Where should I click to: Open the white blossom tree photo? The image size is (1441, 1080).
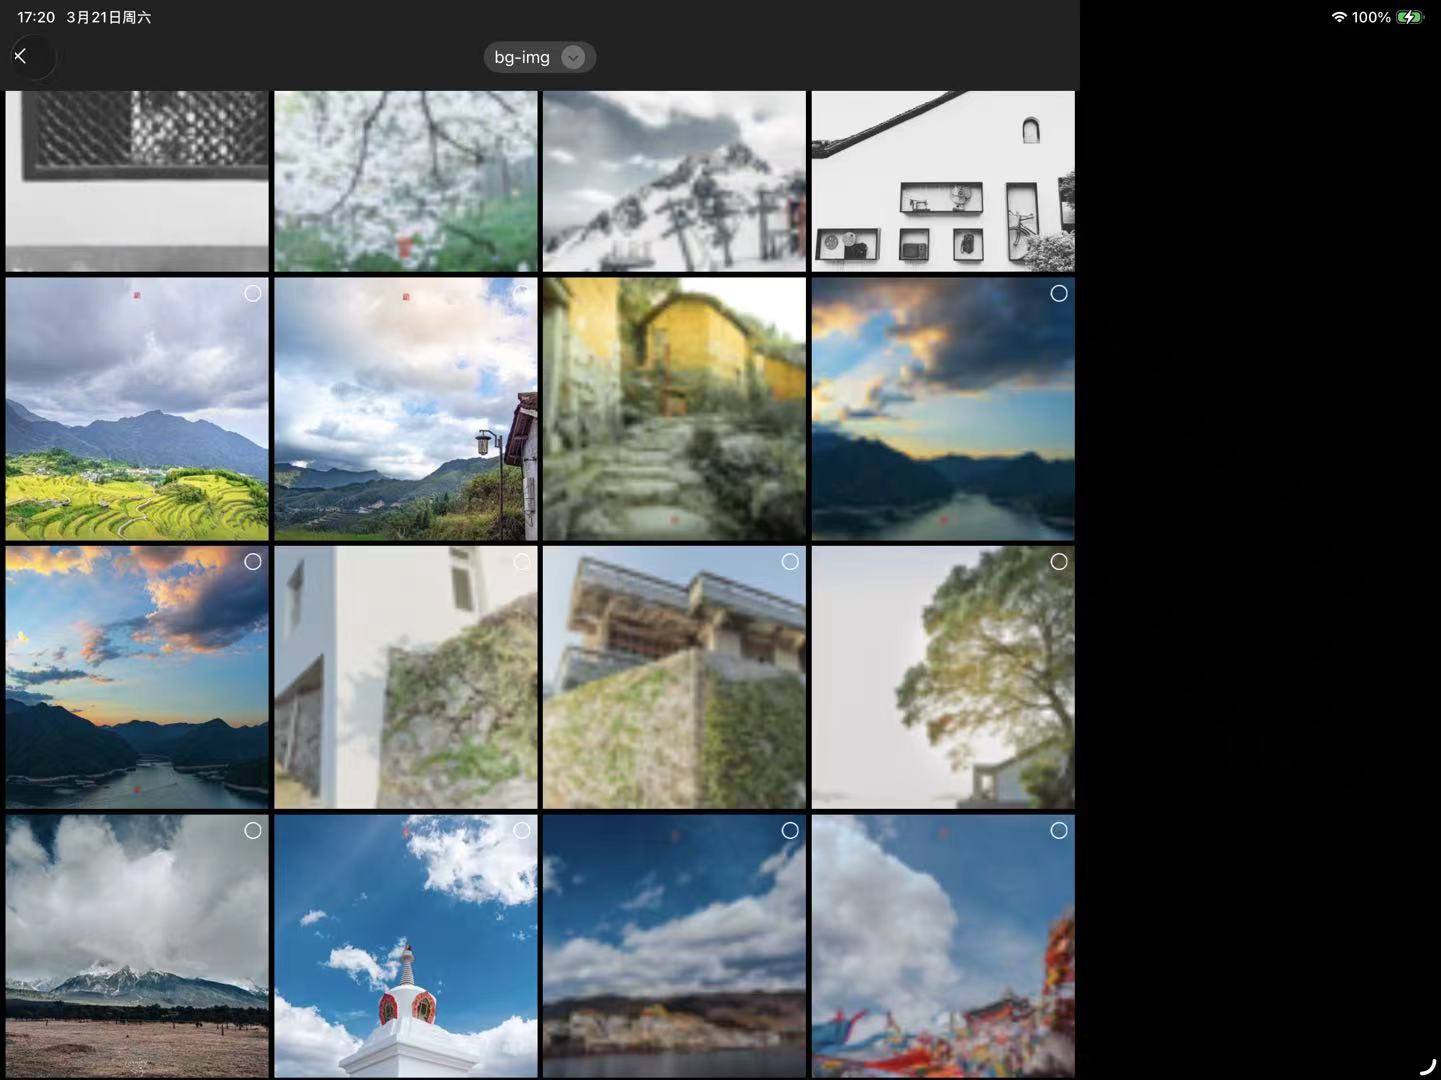[x=405, y=181]
